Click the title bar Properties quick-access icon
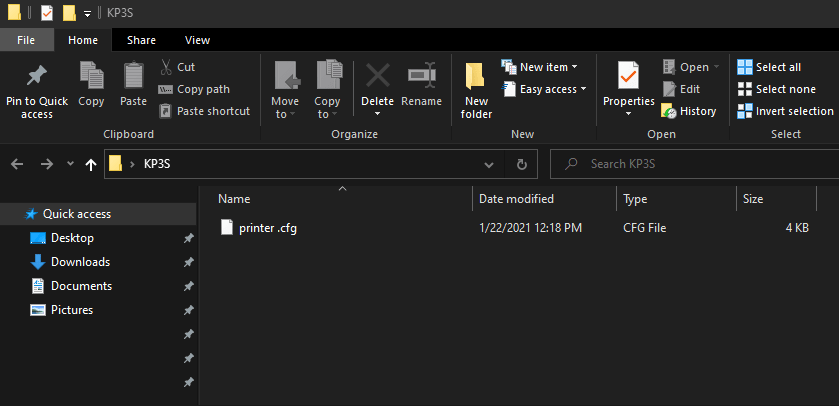This screenshot has height=406, width=839. click(47, 13)
